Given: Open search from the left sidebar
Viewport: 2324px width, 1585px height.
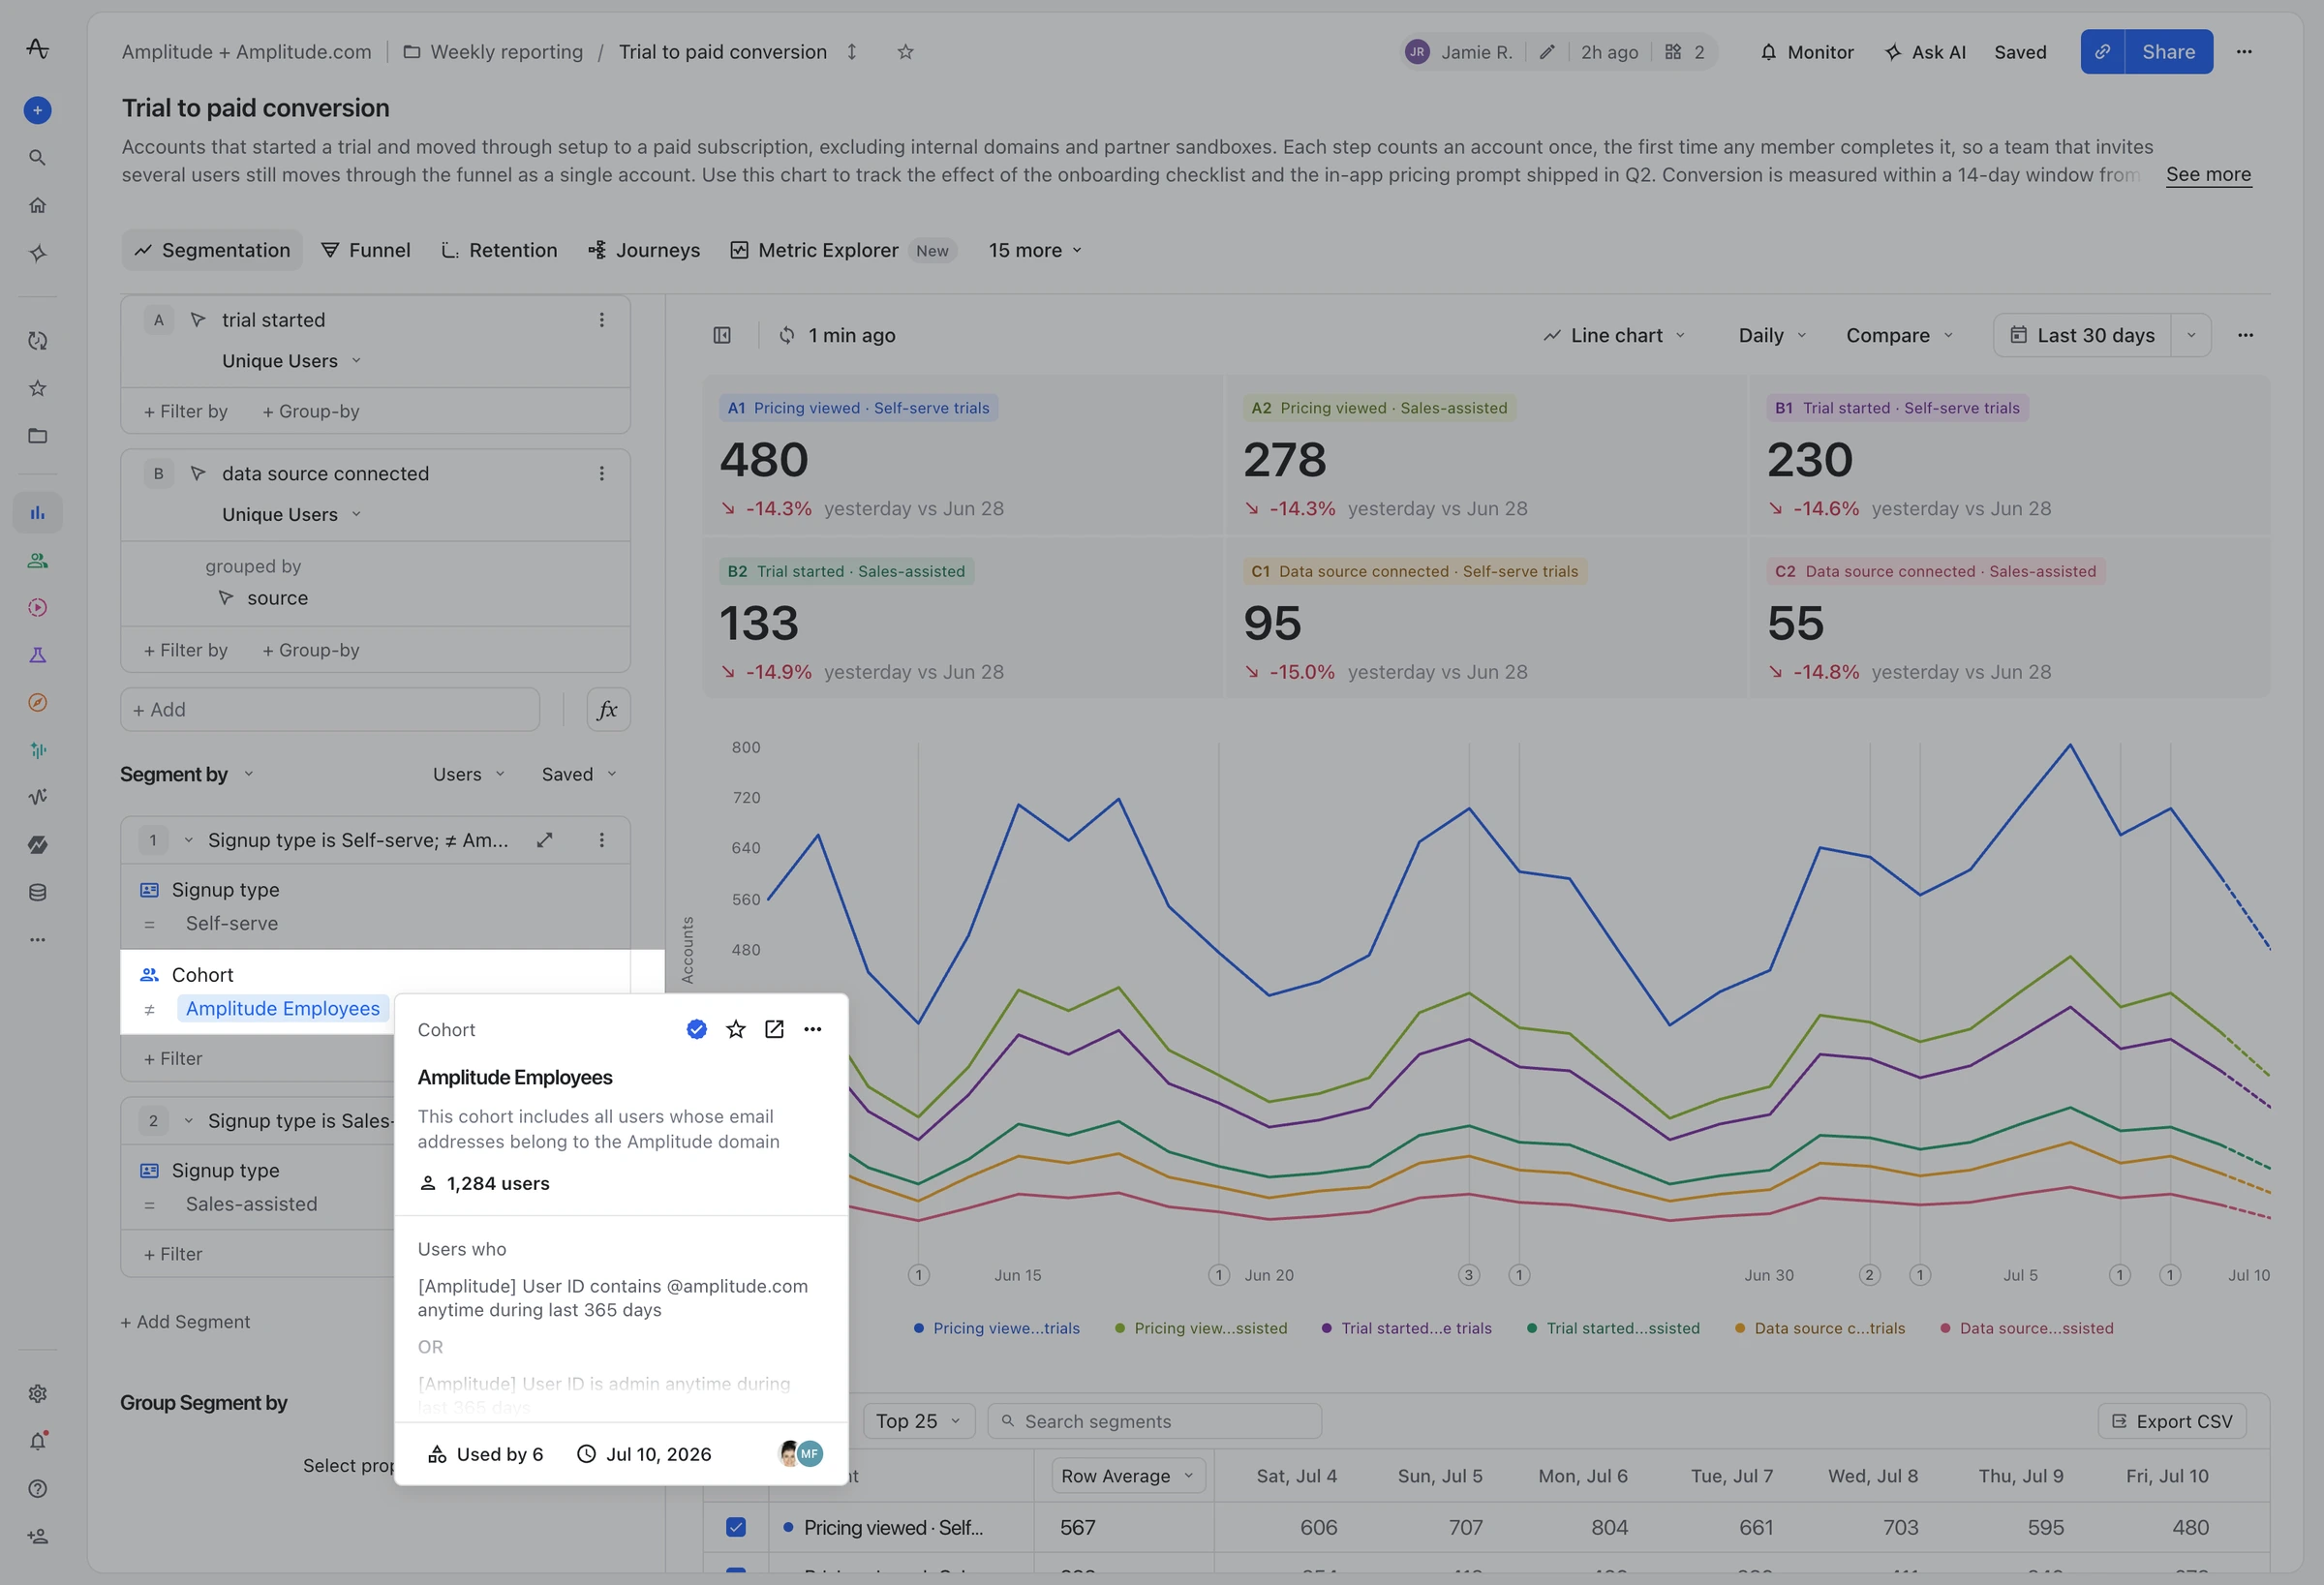Looking at the screenshot, I should click(x=37, y=157).
